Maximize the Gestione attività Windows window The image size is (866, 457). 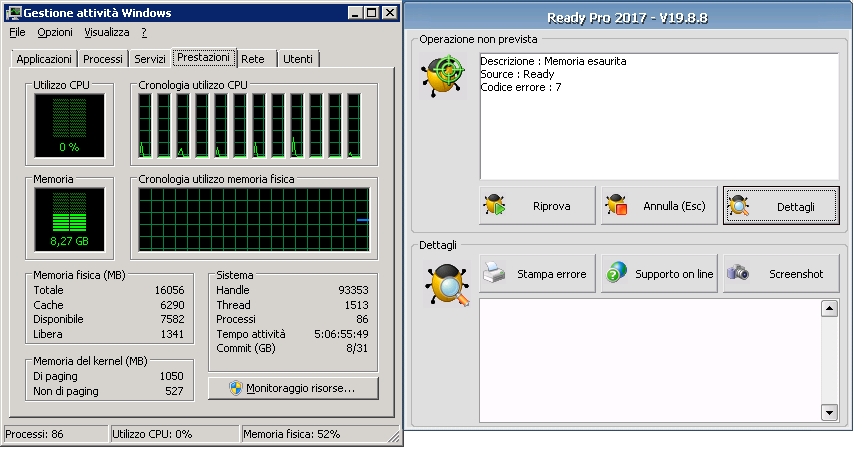(372, 13)
